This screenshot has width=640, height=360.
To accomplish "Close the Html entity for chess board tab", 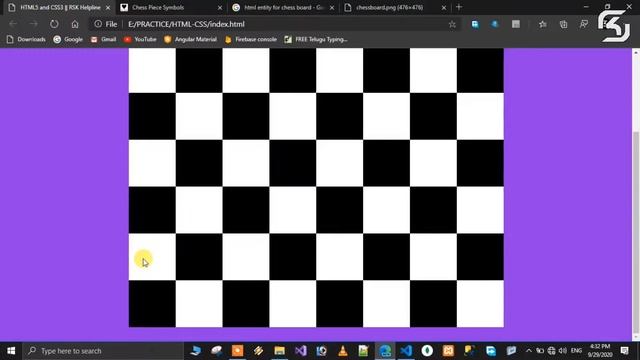I will pyautogui.click(x=332, y=7).
